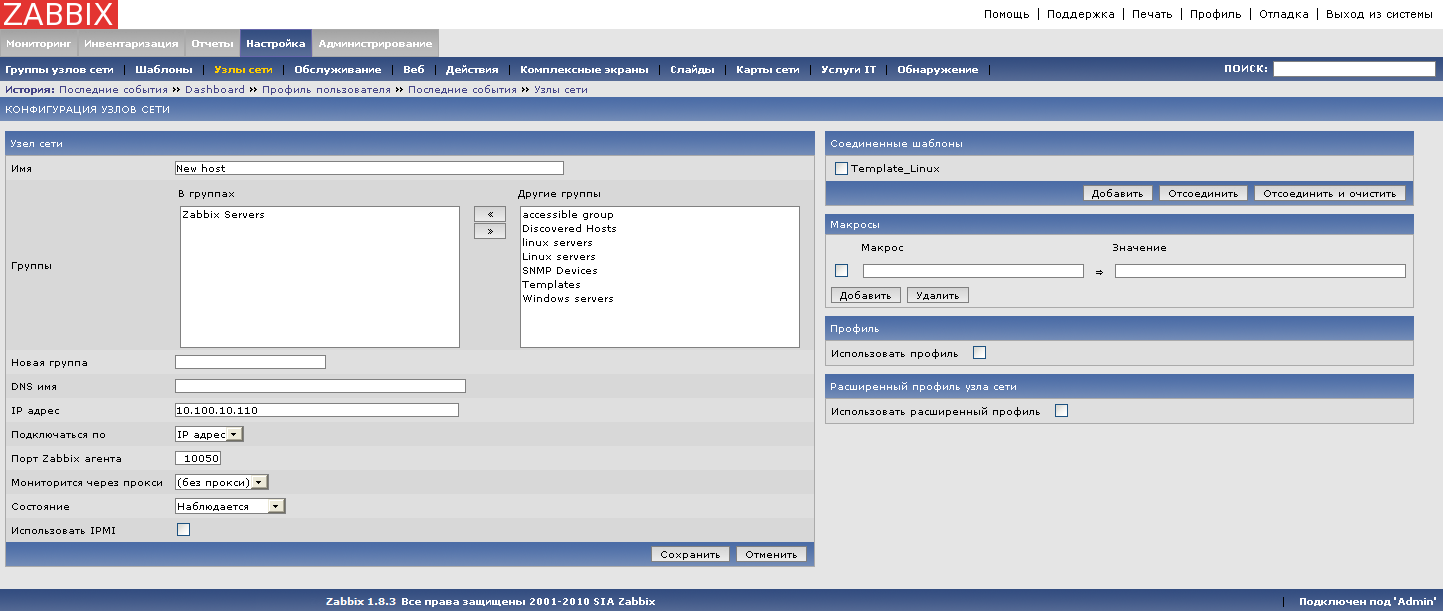Select Templates in other groups
This screenshot has height=611, width=1443.
[x=660, y=285]
